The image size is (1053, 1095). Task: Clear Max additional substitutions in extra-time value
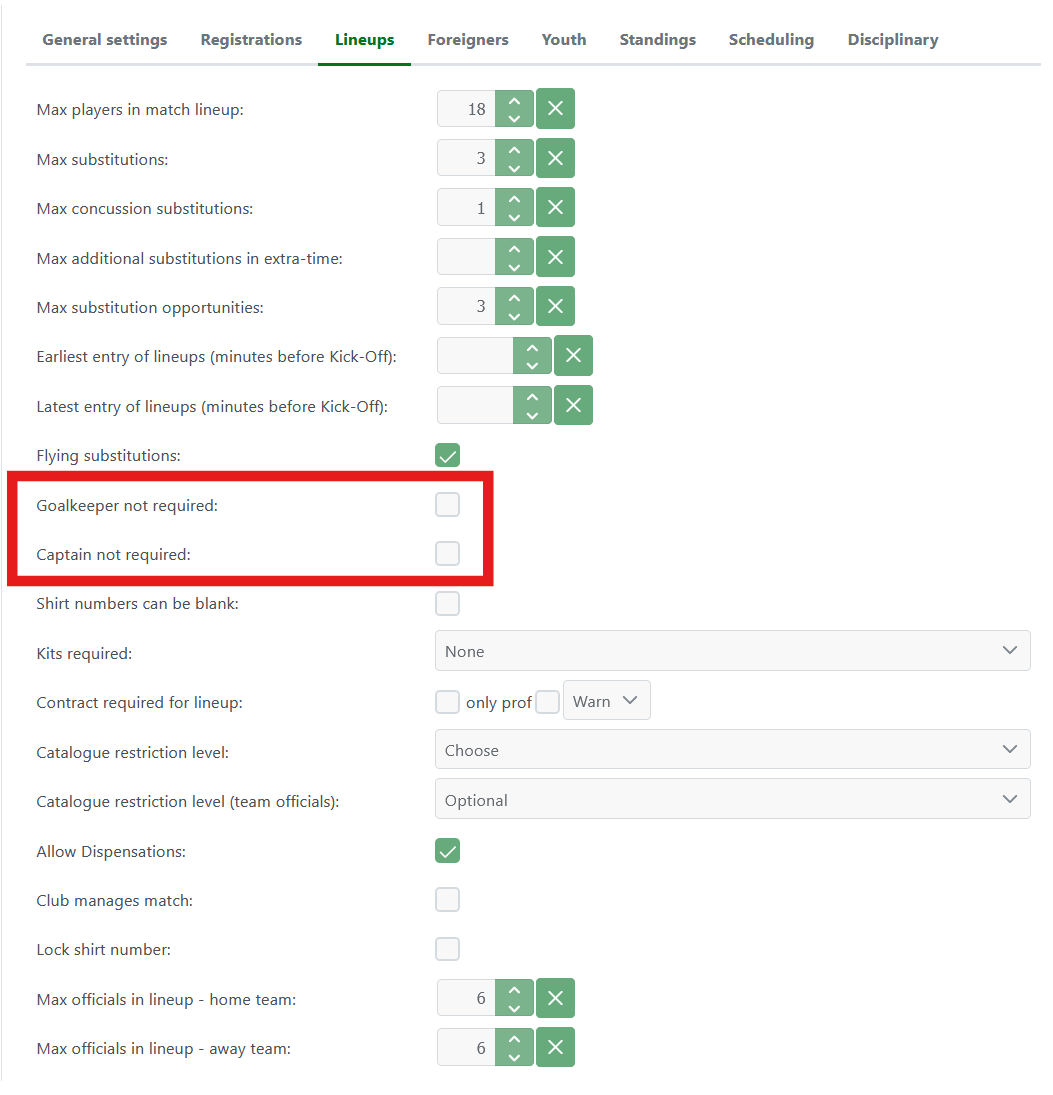pos(555,257)
